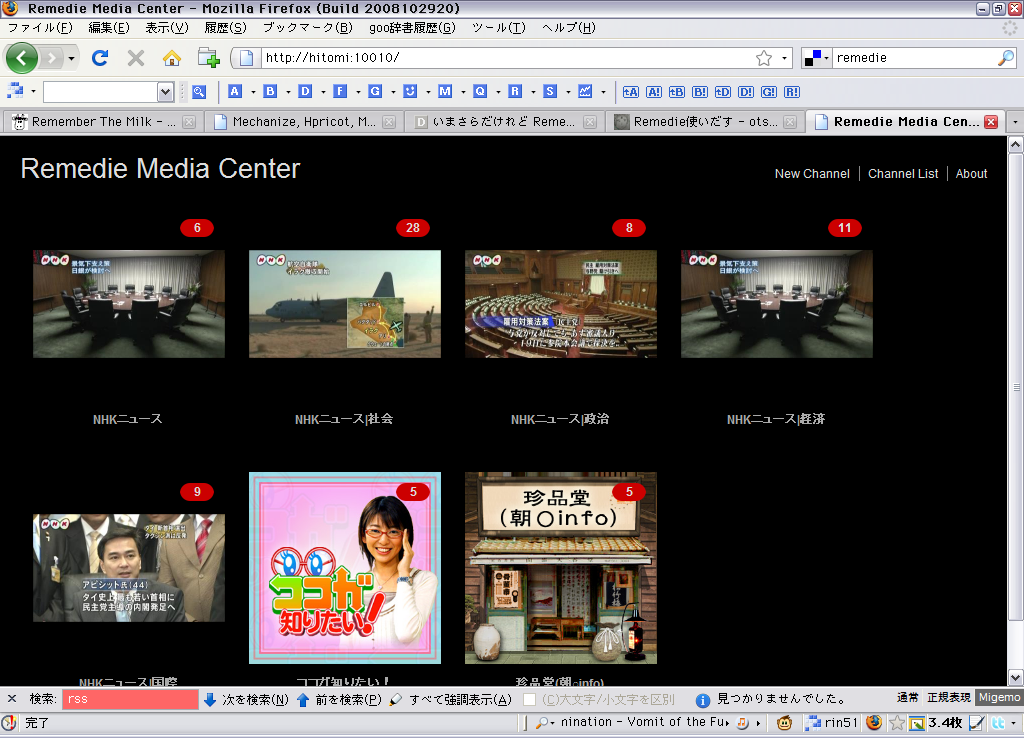This screenshot has width=1024, height=738.
Task: Click the find bar search field containing rss
Action: click(130, 699)
